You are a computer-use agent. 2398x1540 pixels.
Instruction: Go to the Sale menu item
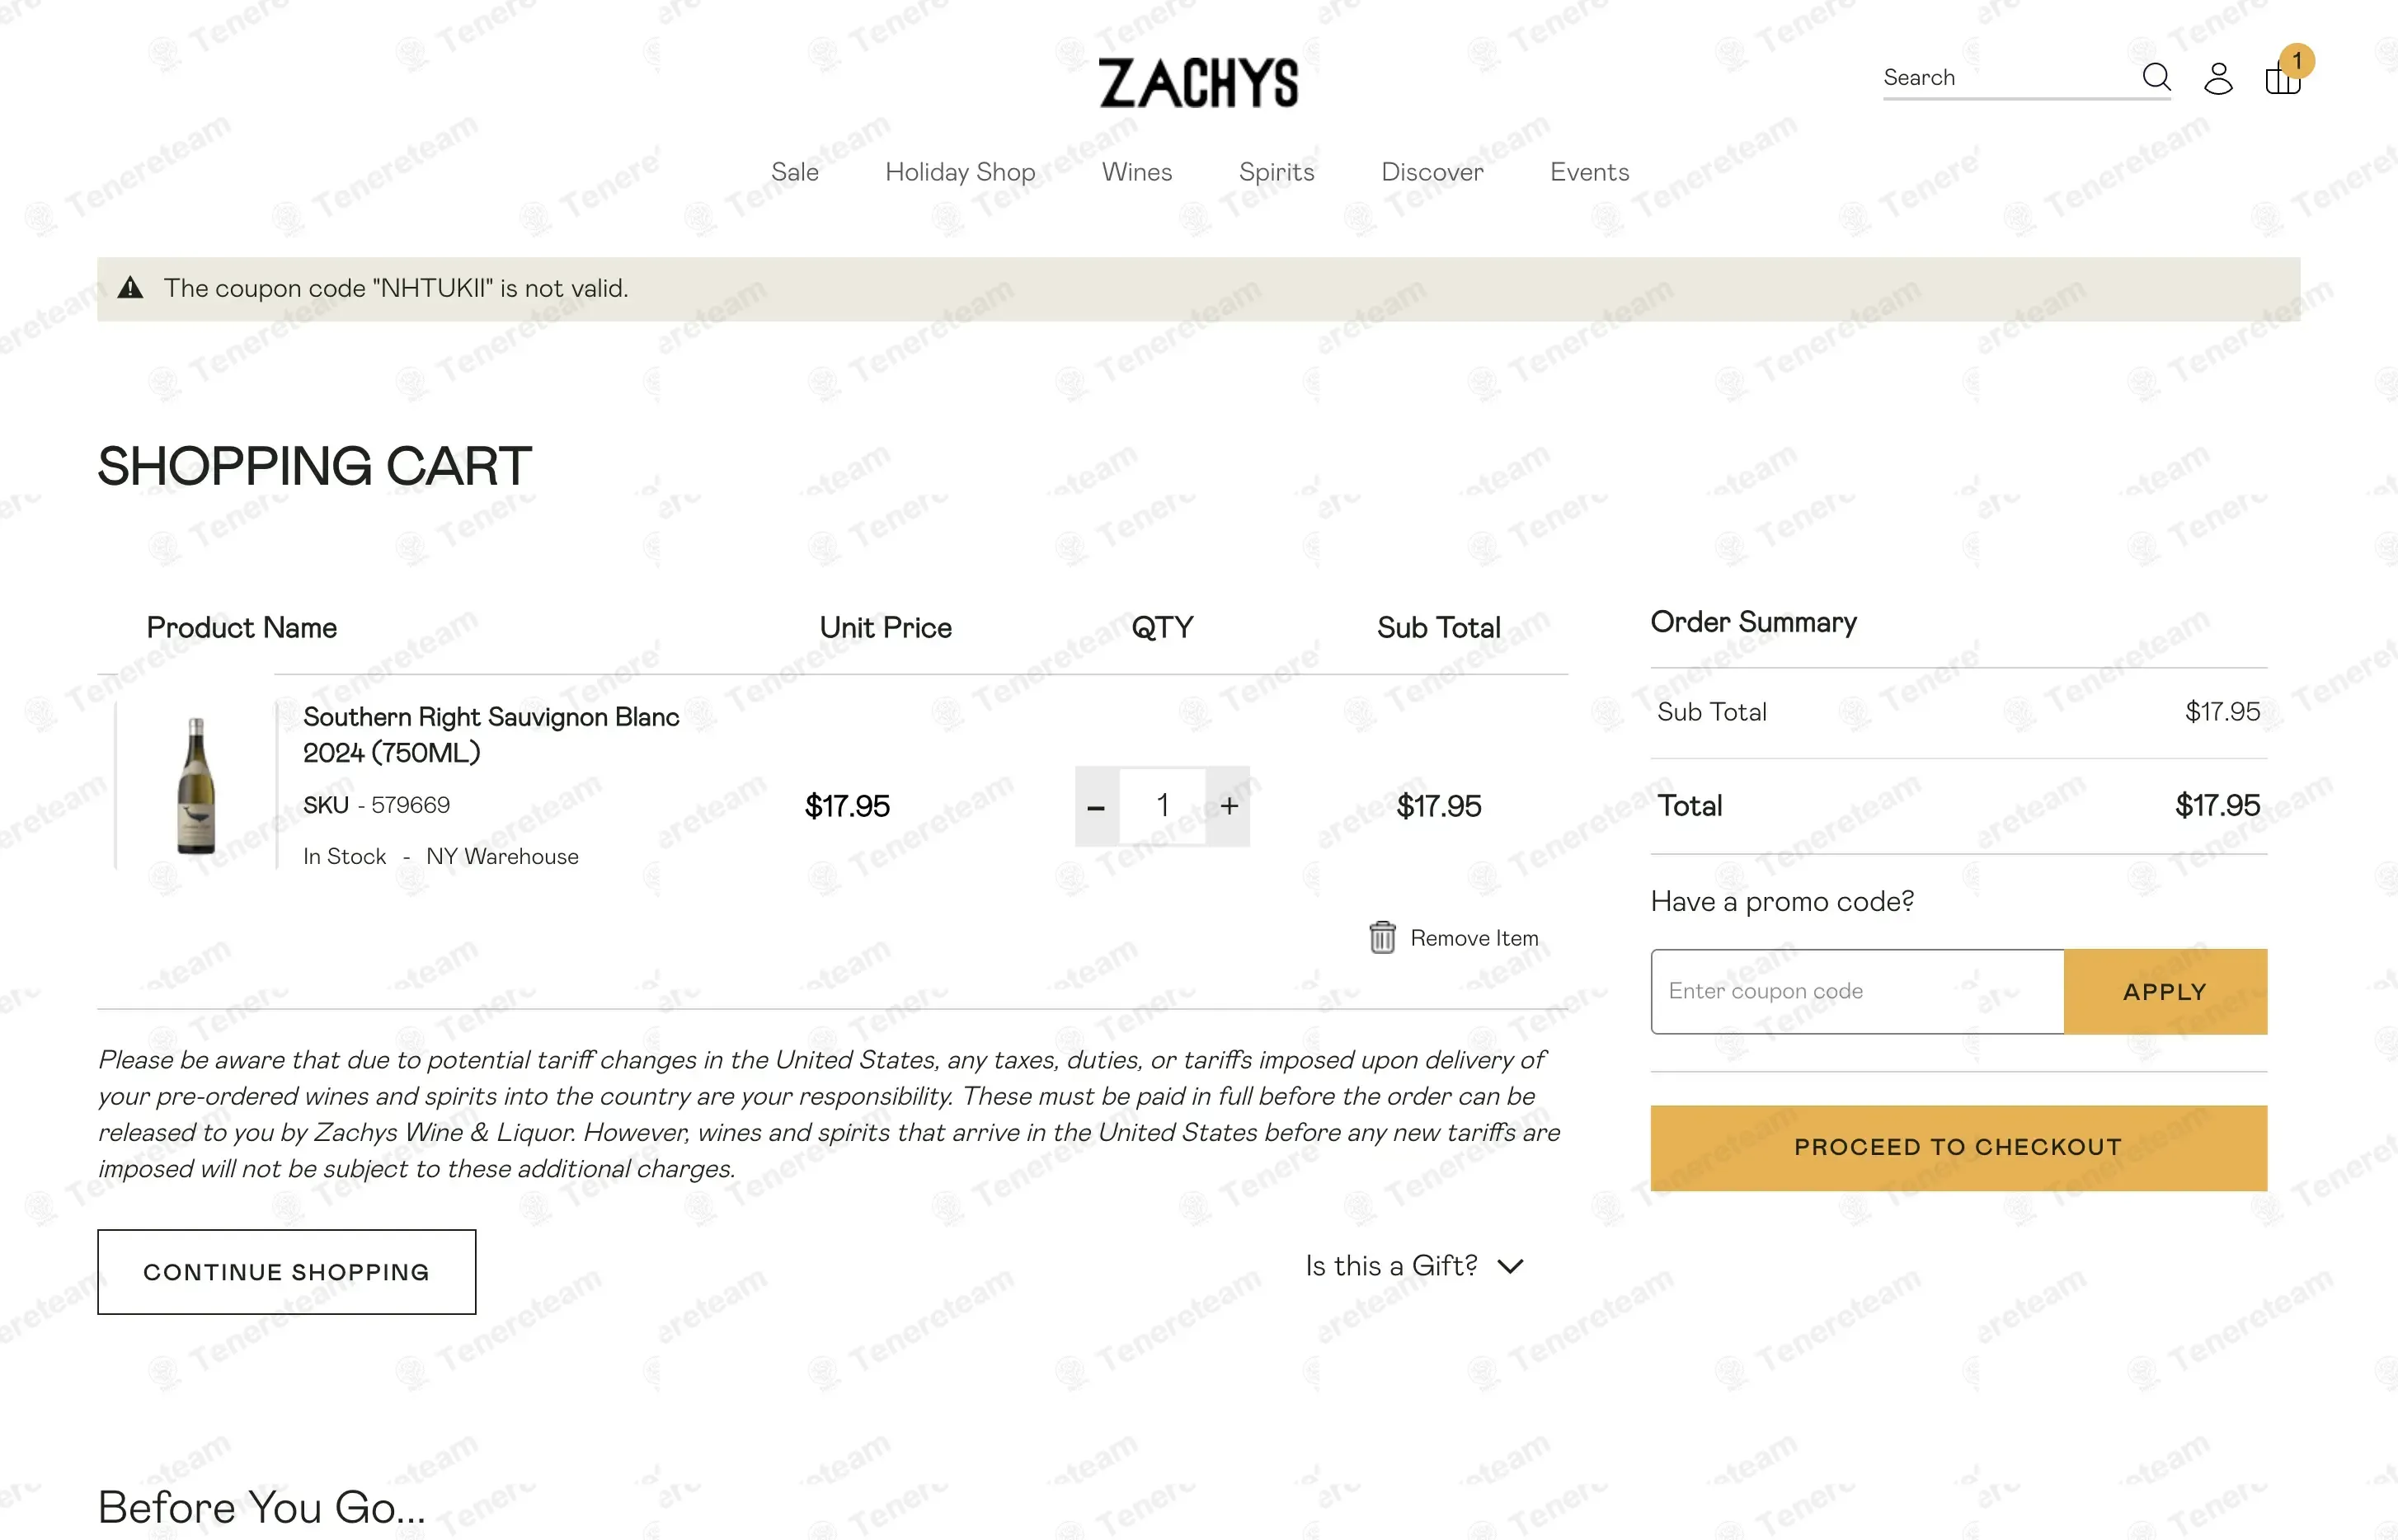794,172
